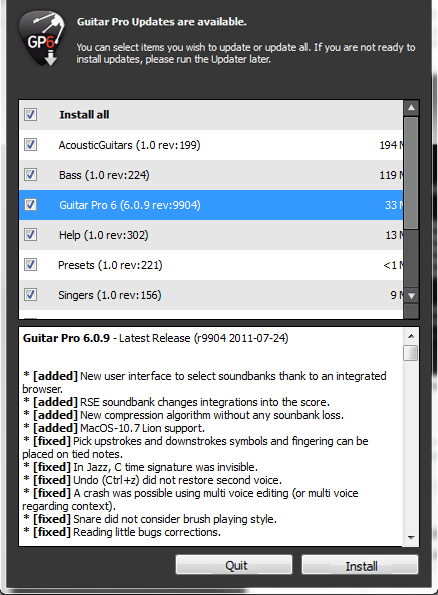Click the Guitar Pro Updates are available heading
438x595 pixels.
(162, 22)
